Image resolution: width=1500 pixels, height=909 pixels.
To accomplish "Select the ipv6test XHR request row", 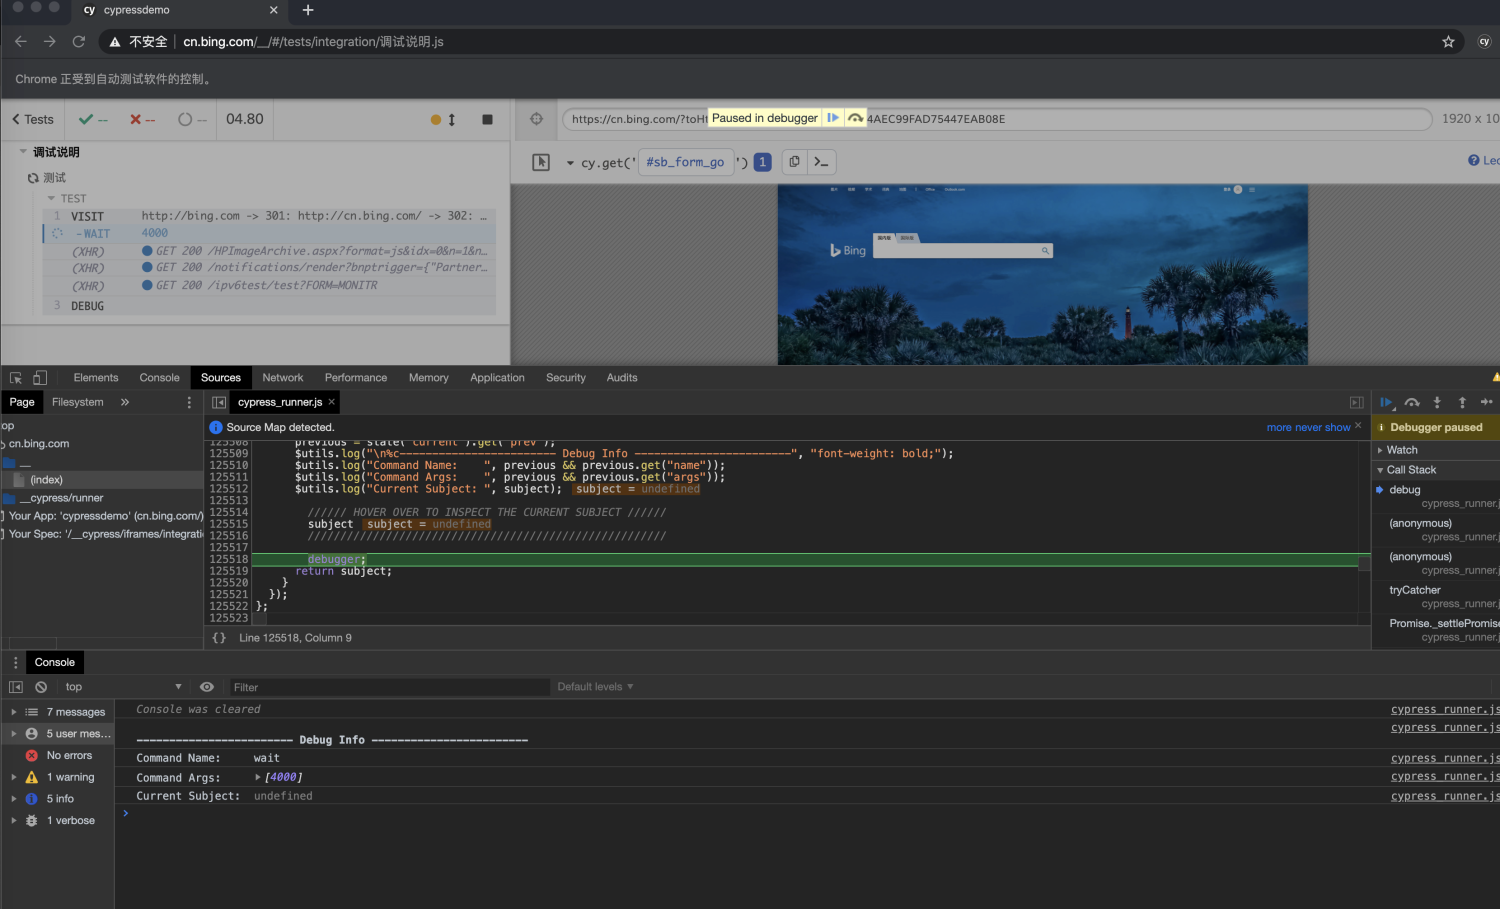I will (x=269, y=285).
